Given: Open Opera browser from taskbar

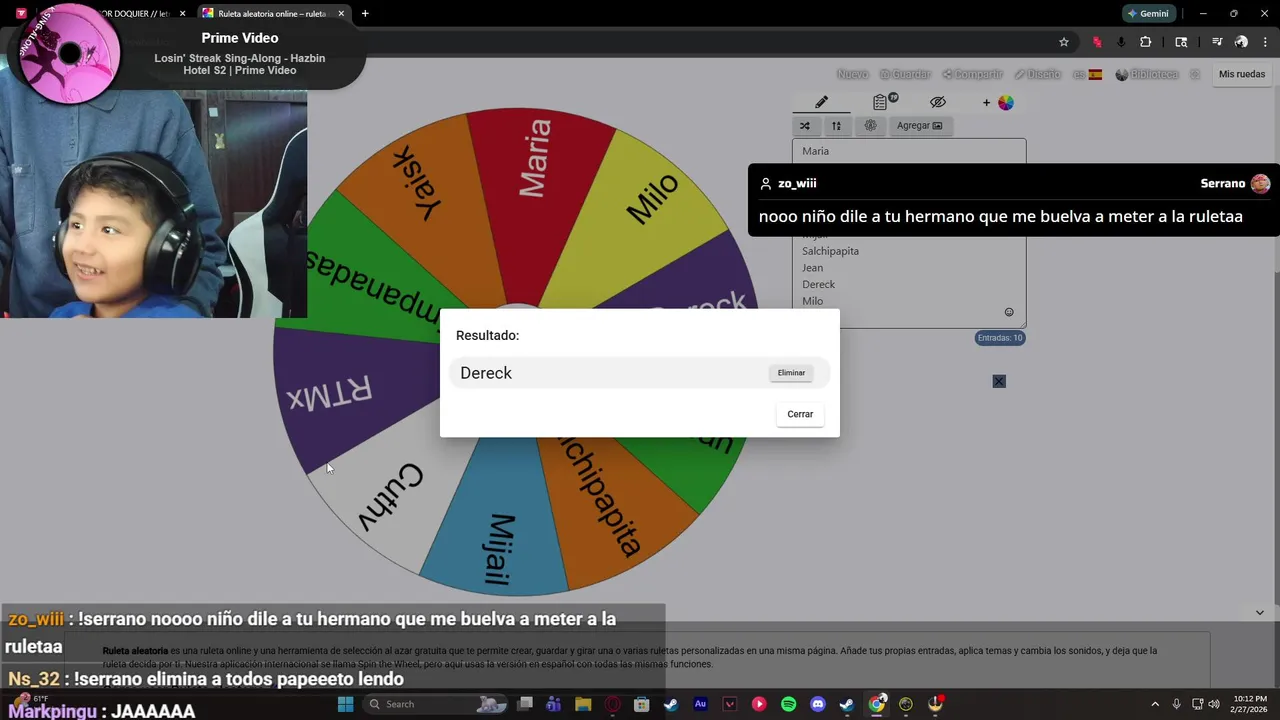Looking at the screenshot, I should coord(613,704).
